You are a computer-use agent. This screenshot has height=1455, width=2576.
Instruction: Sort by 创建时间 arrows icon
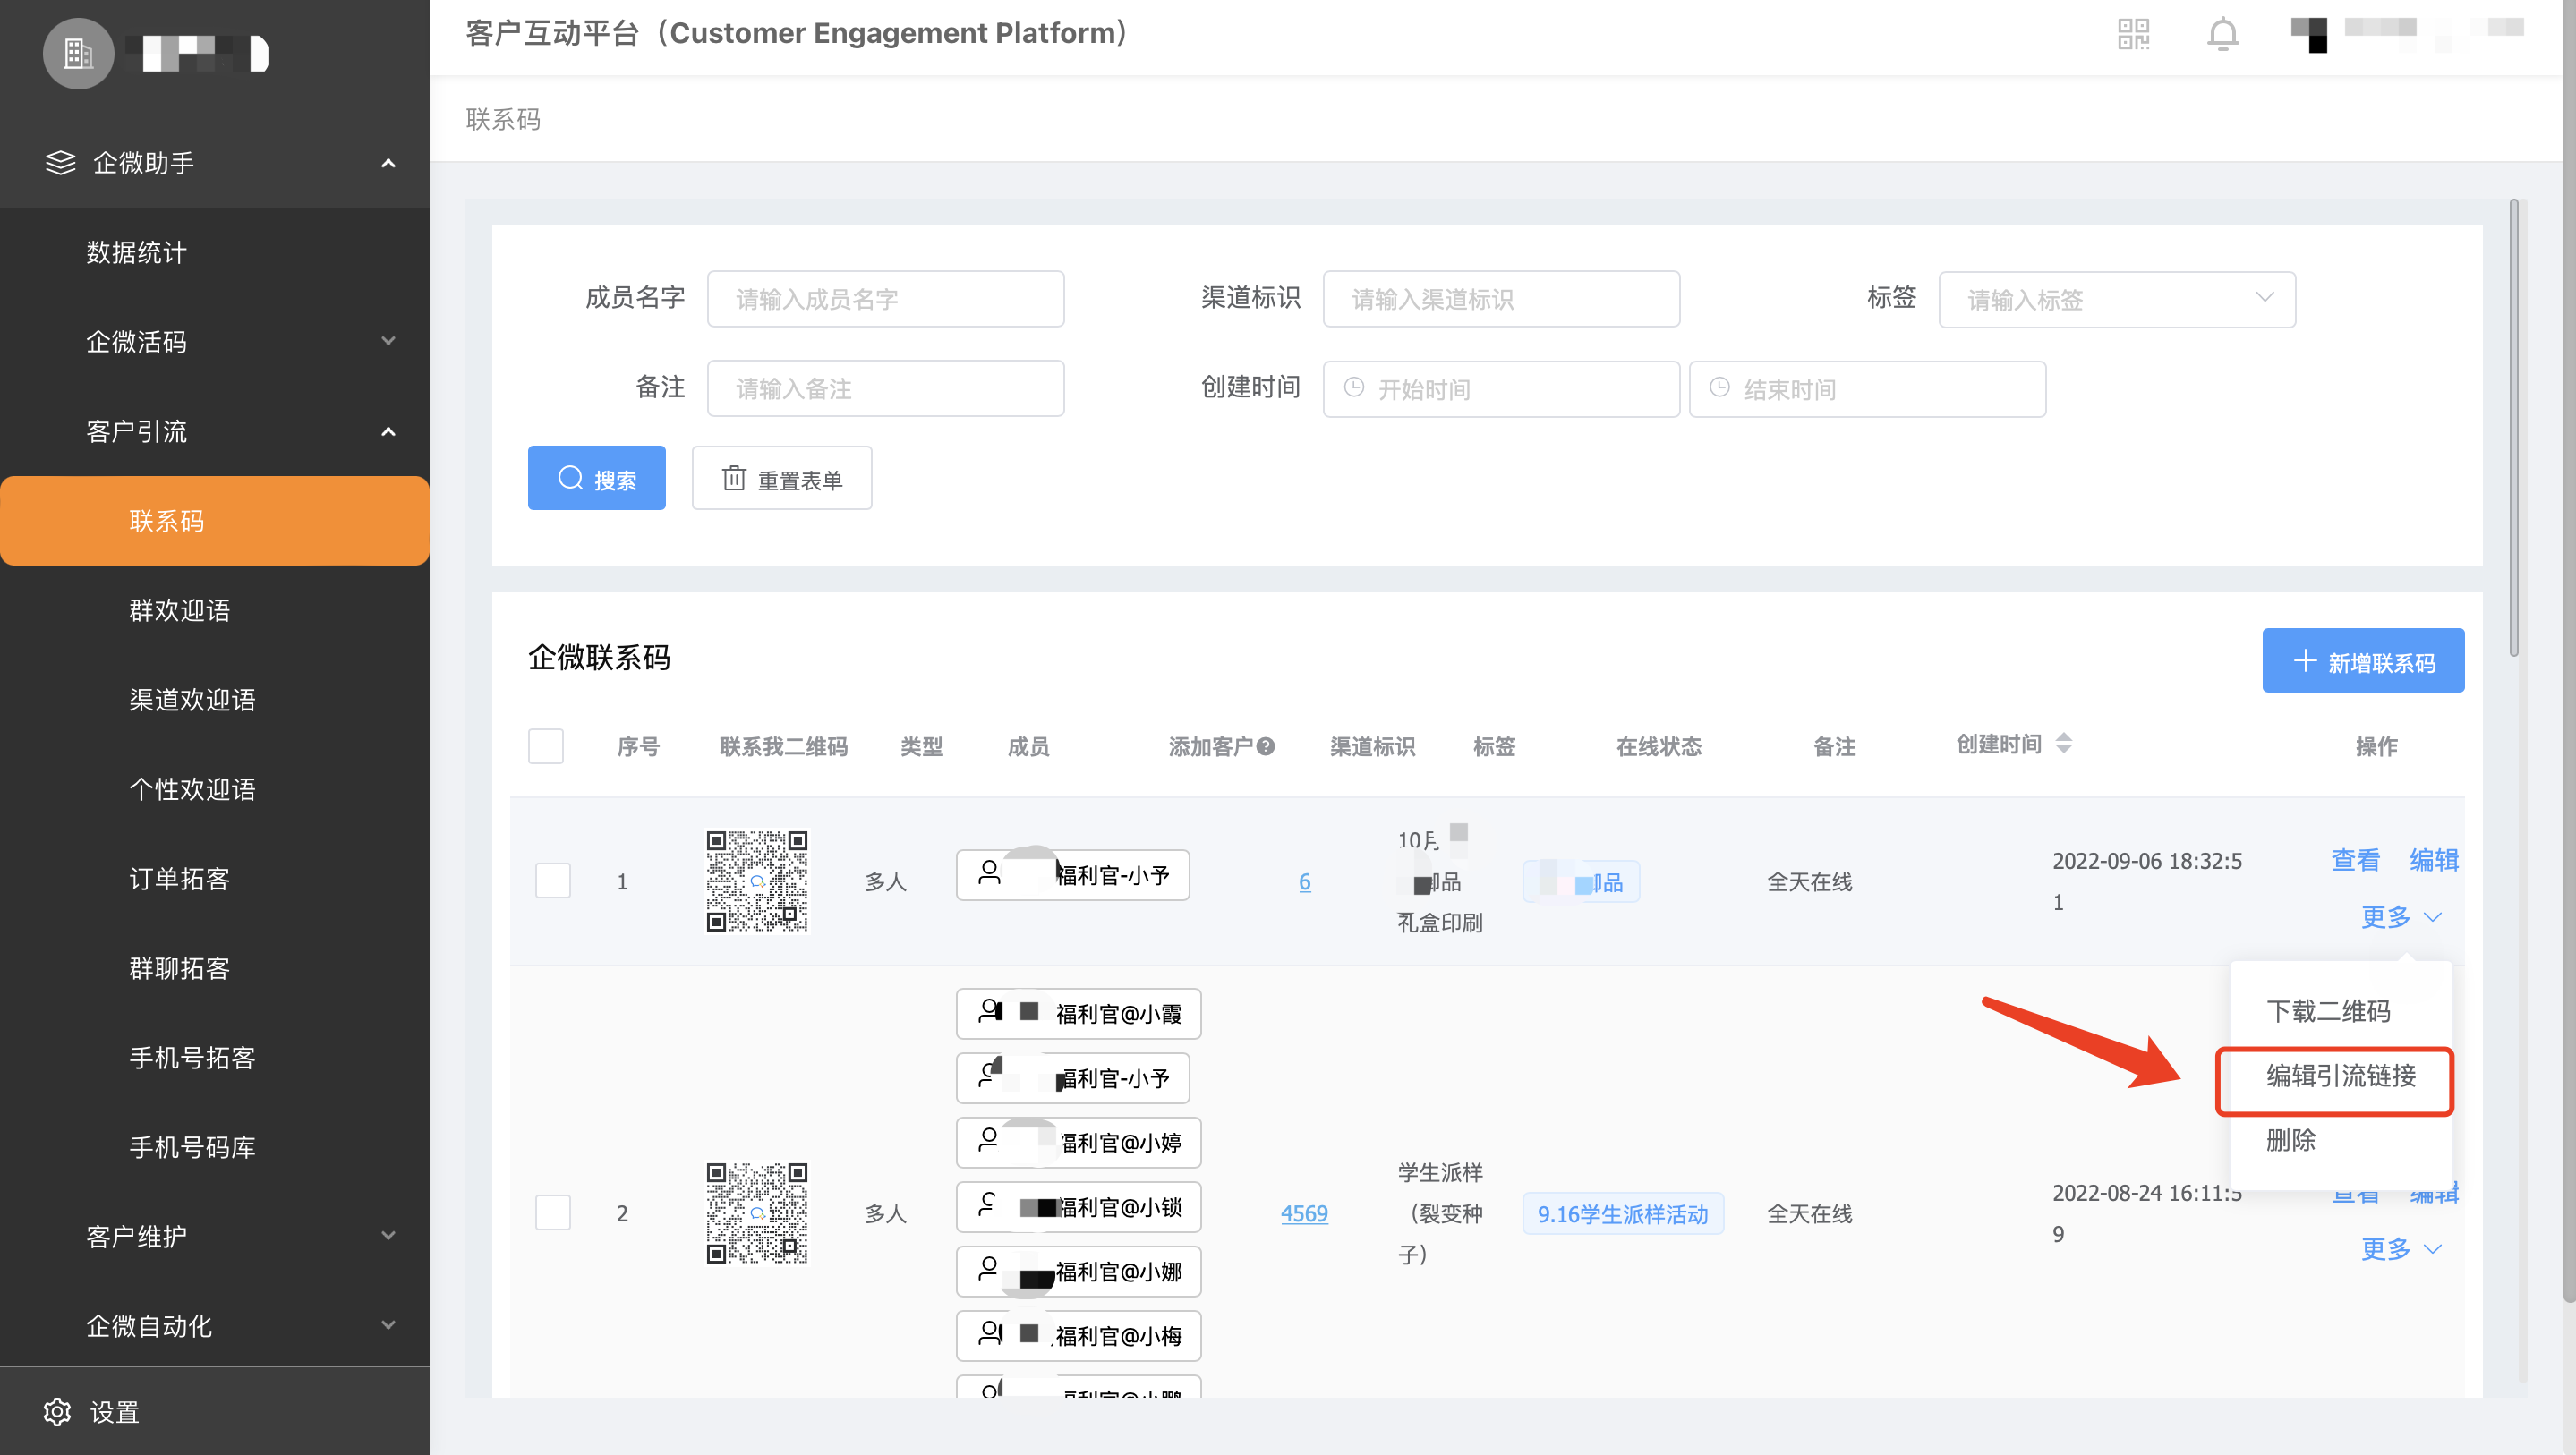2063,743
